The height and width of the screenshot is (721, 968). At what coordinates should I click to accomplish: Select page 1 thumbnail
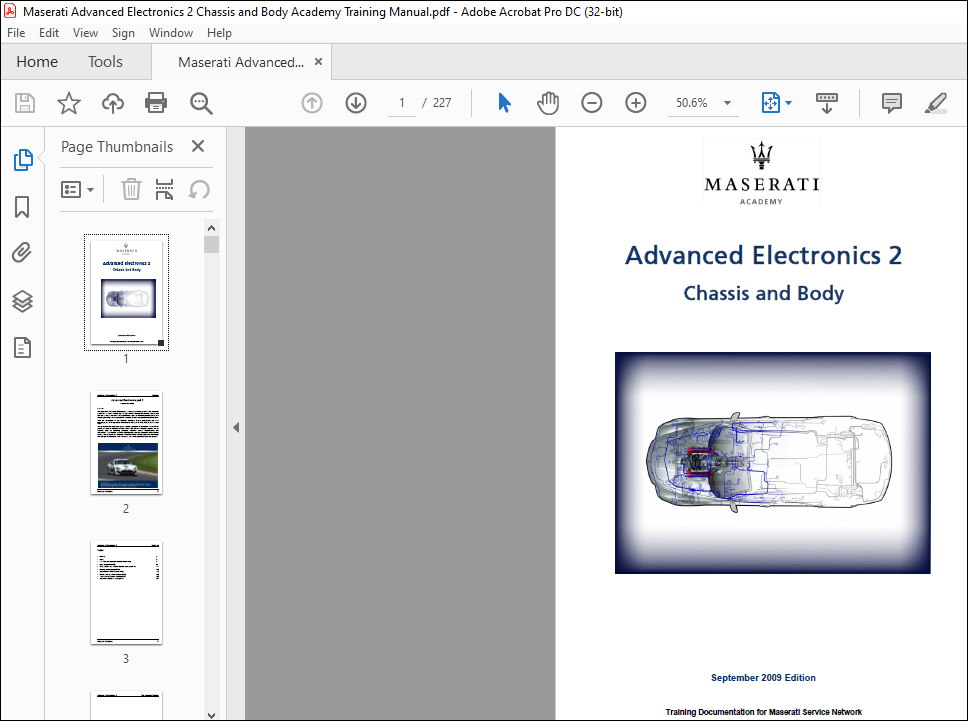point(127,293)
